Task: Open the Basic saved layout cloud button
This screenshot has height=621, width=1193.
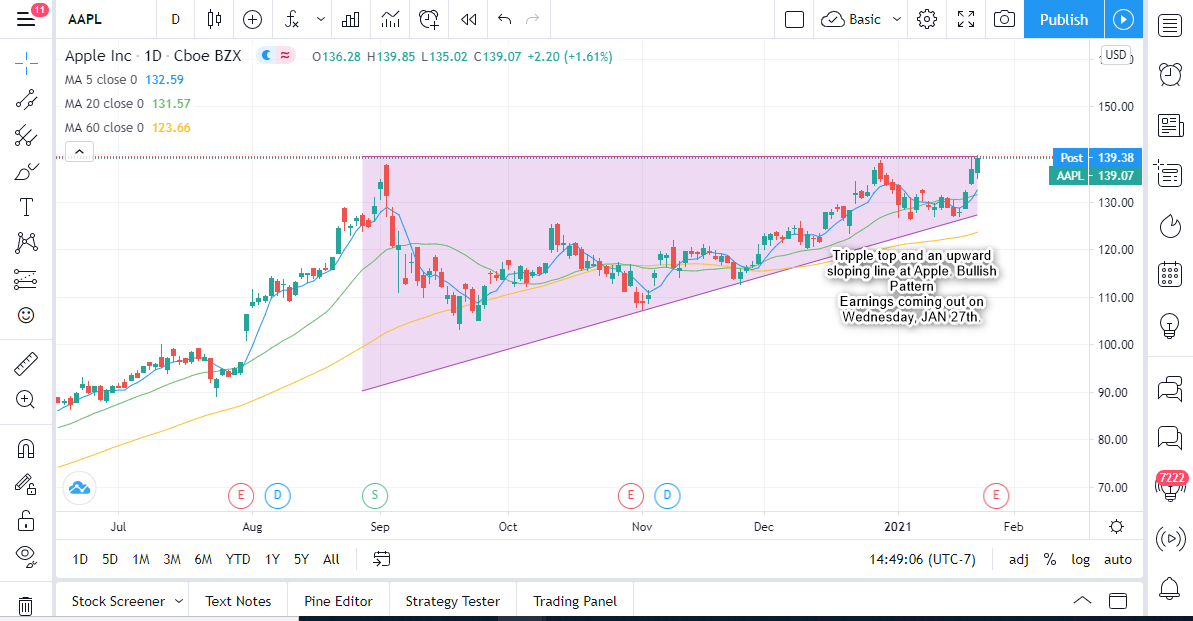Action: (851, 19)
